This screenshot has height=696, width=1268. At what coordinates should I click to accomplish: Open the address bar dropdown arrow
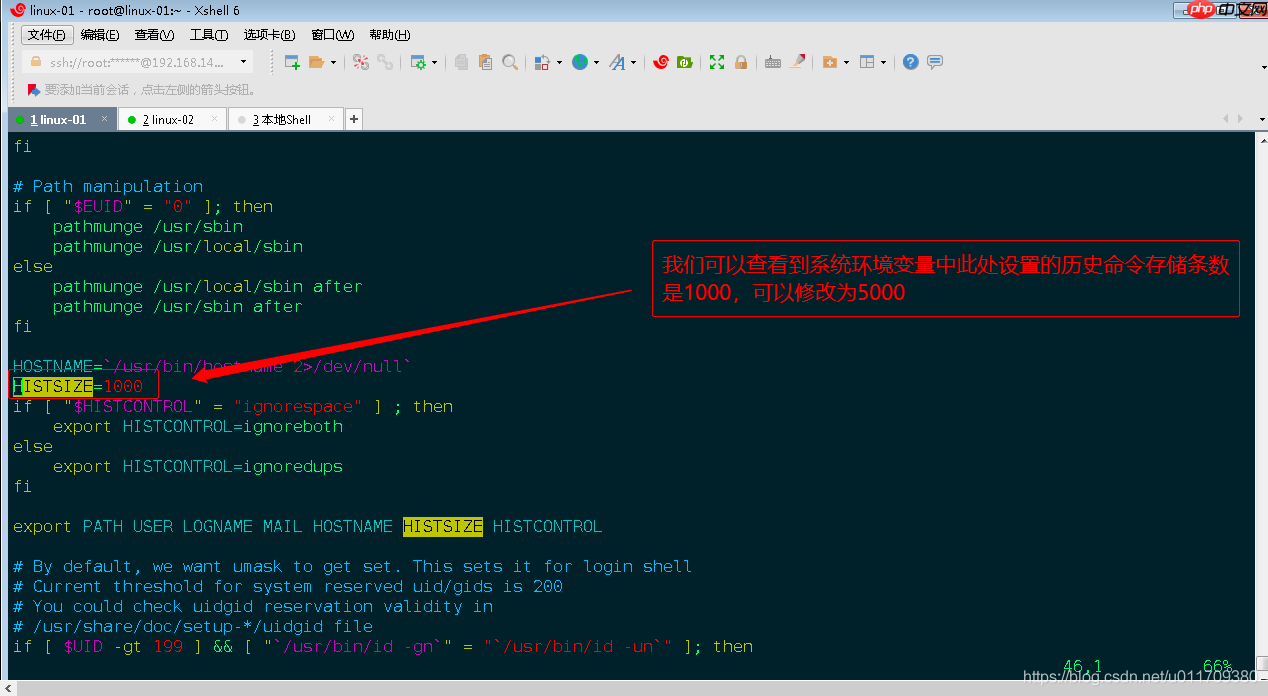click(x=243, y=62)
